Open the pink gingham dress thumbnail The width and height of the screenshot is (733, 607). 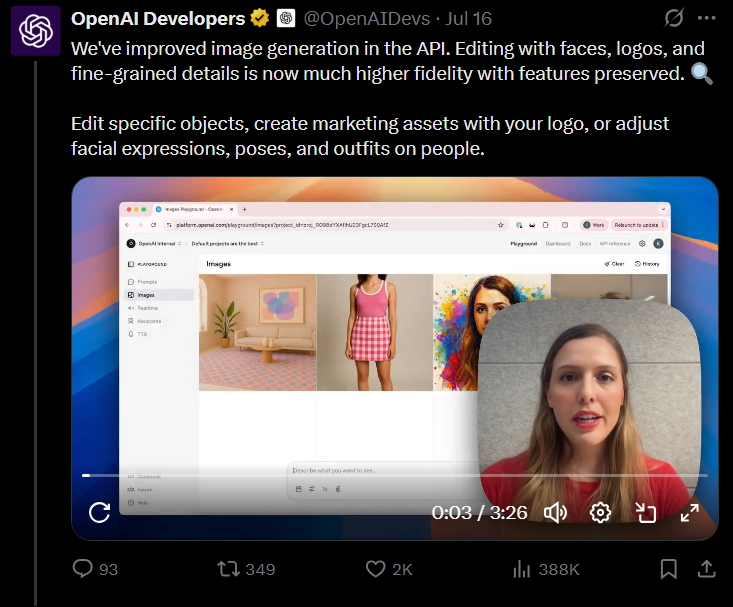coord(375,332)
